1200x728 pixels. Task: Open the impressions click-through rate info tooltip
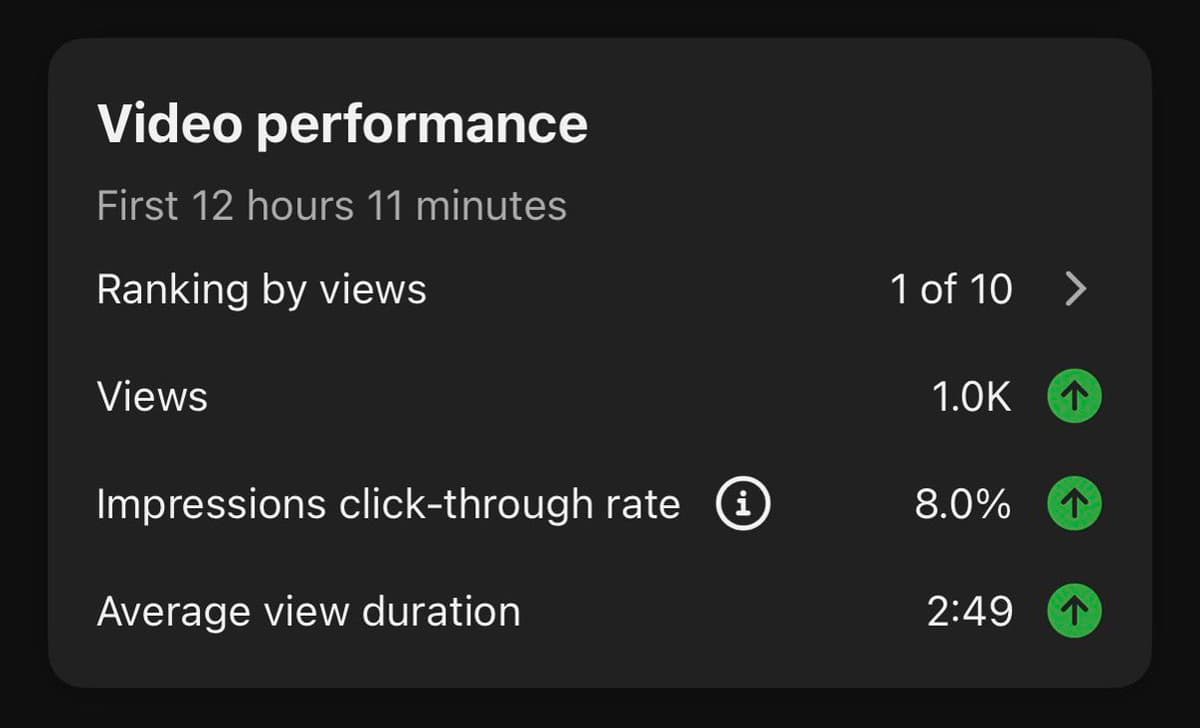740,504
